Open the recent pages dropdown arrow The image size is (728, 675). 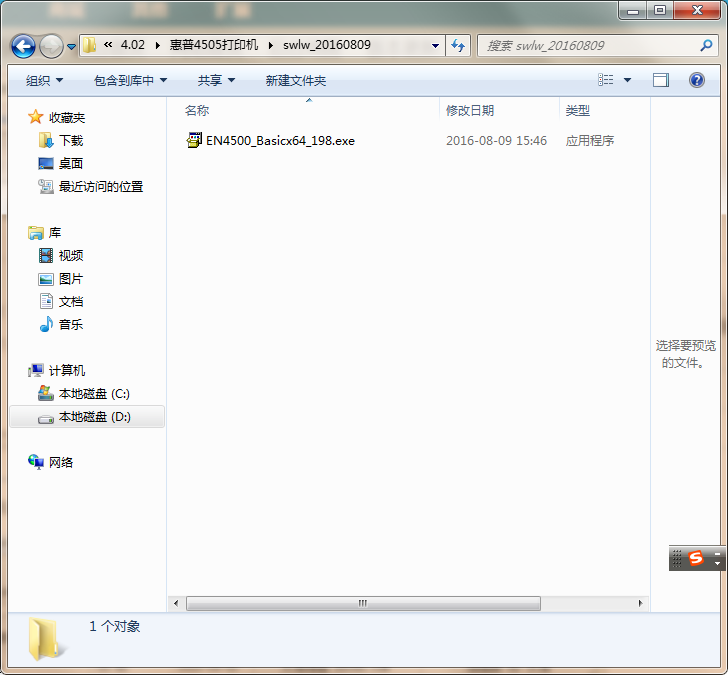tap(72, 46)
